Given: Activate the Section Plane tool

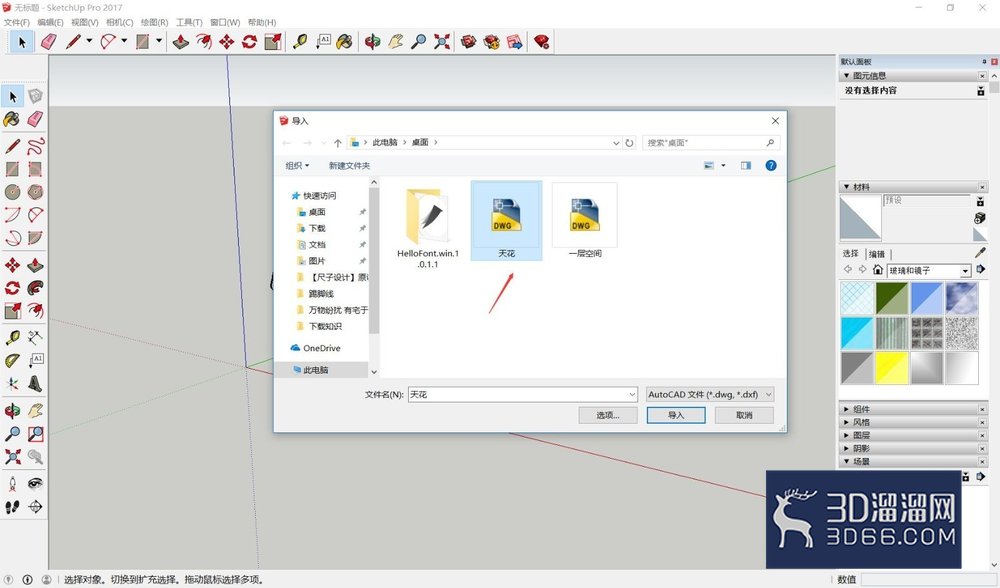Looking at the screenshot, I should click(35, 506).
